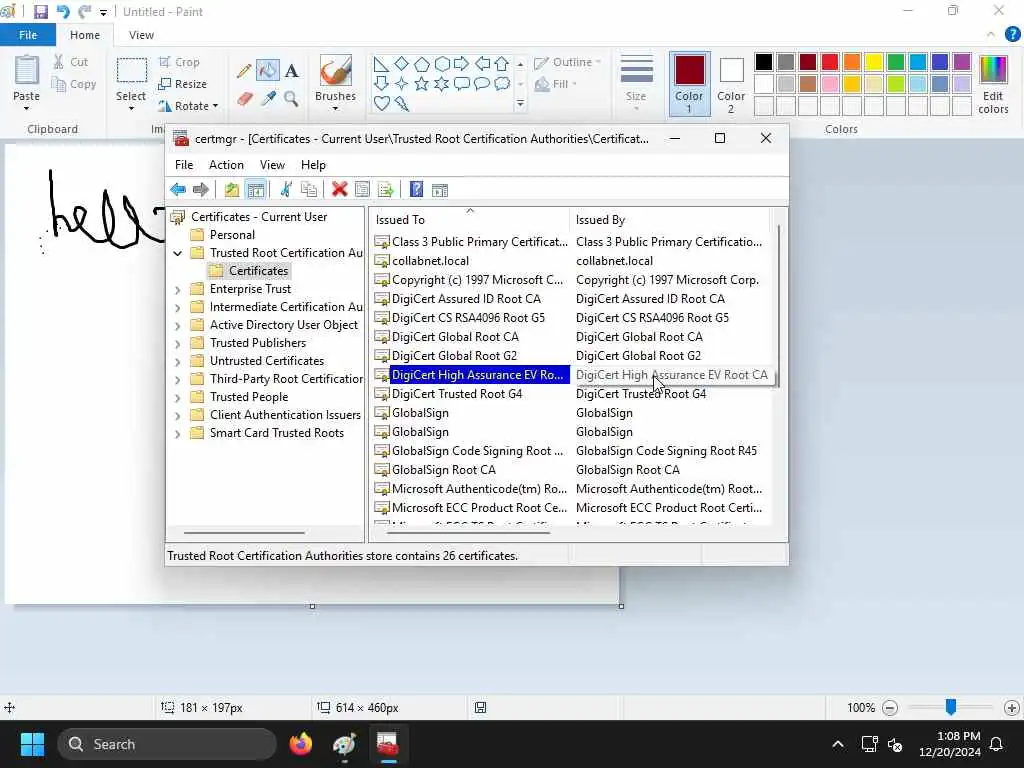
Task: Expand the Trusted Publishers node
Action: (178, 343)
